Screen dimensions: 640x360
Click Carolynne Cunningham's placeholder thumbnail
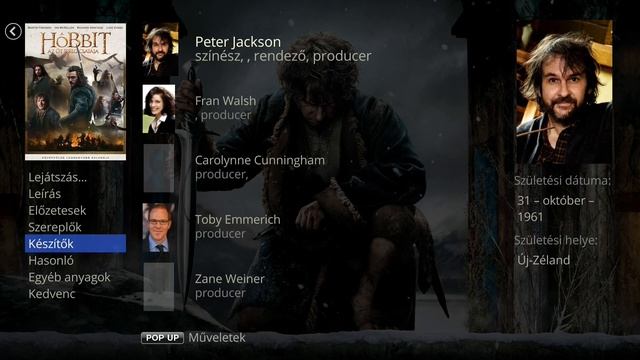point(159,168)
